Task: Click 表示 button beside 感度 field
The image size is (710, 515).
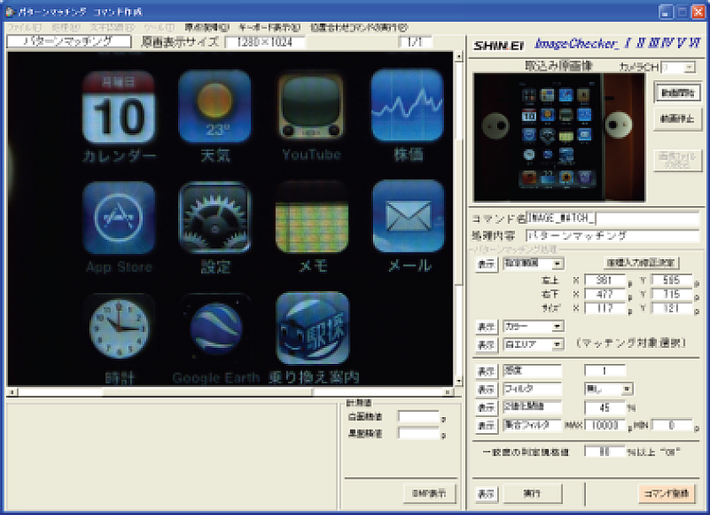Action: 486,371
